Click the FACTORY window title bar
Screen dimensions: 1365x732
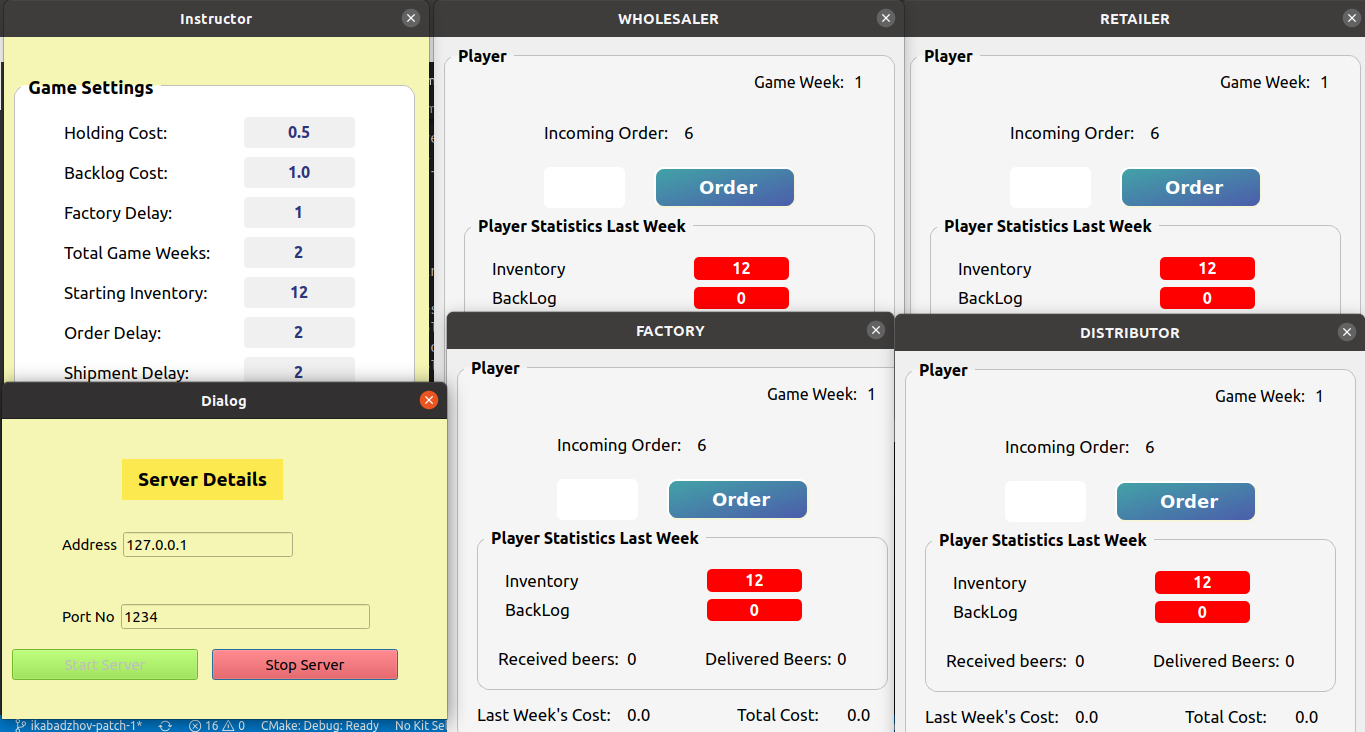[670, 330]
